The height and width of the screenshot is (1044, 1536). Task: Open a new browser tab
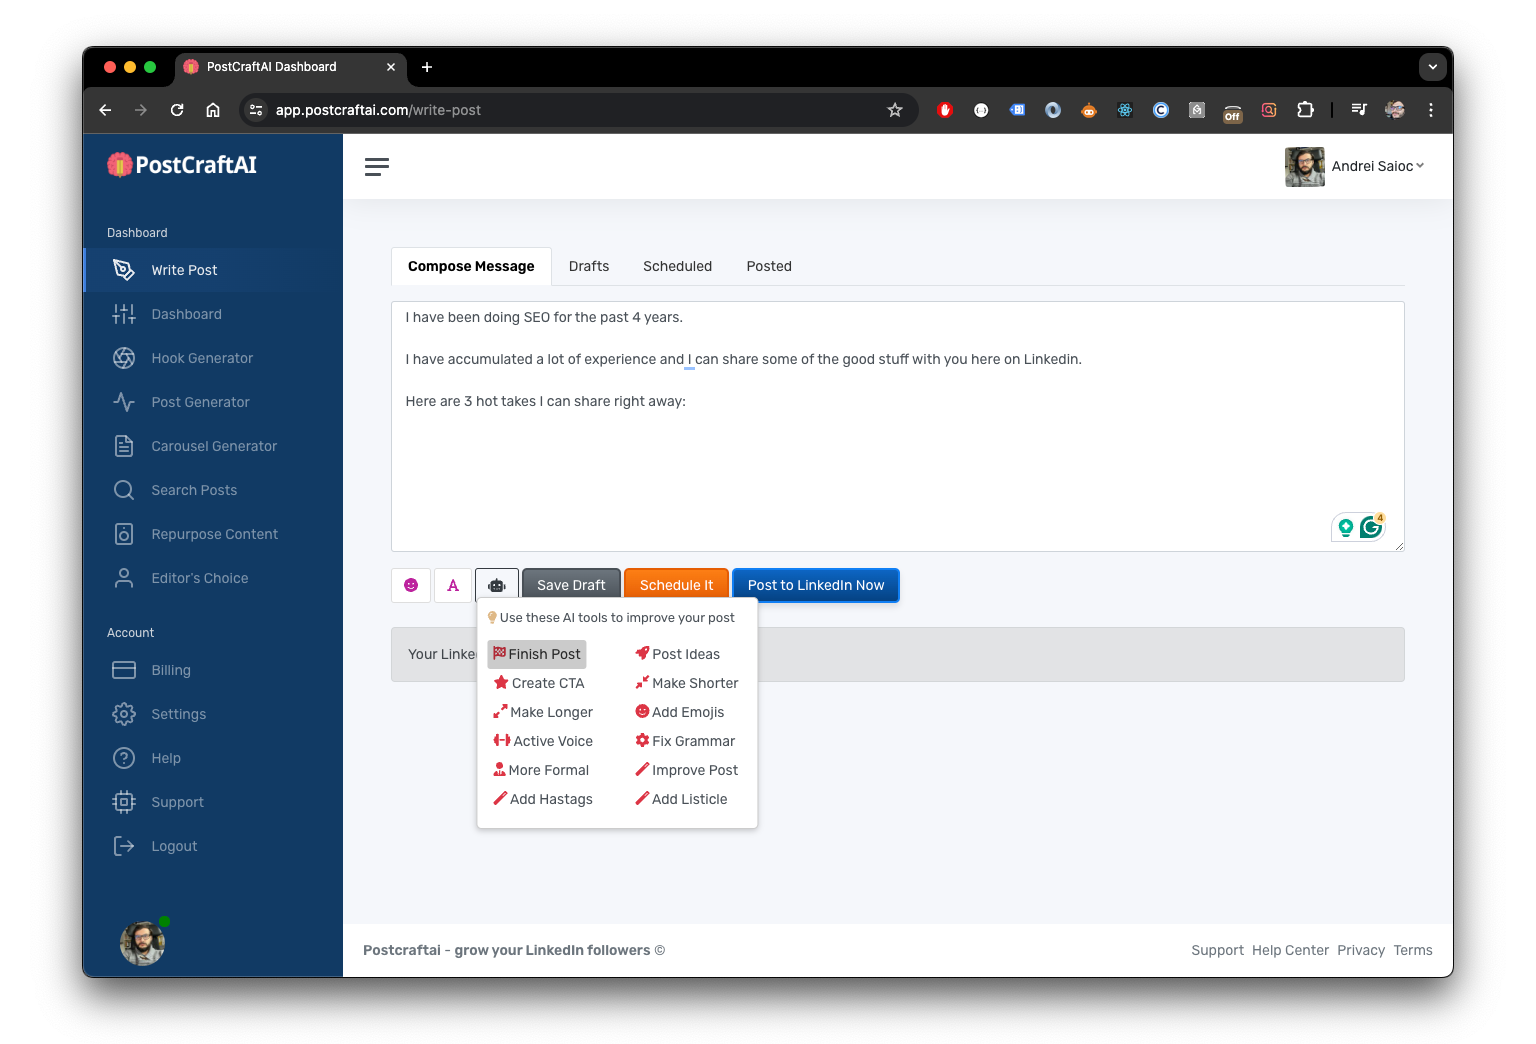coord(427,67)
